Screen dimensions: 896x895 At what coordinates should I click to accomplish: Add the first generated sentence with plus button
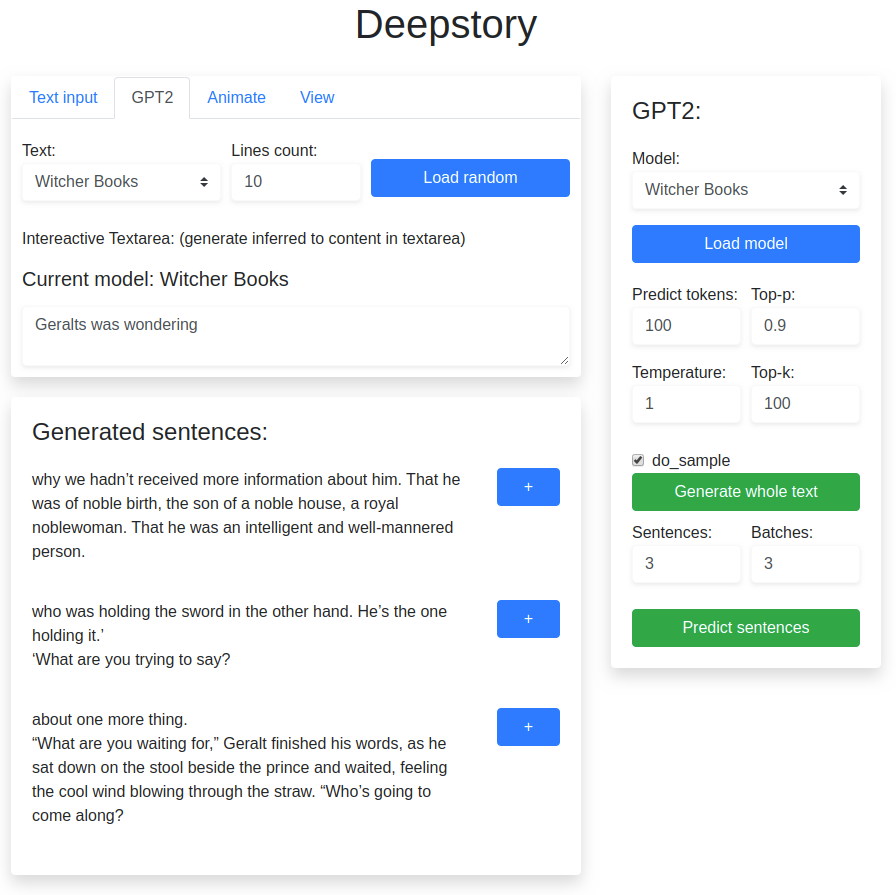tap(528, 487)
